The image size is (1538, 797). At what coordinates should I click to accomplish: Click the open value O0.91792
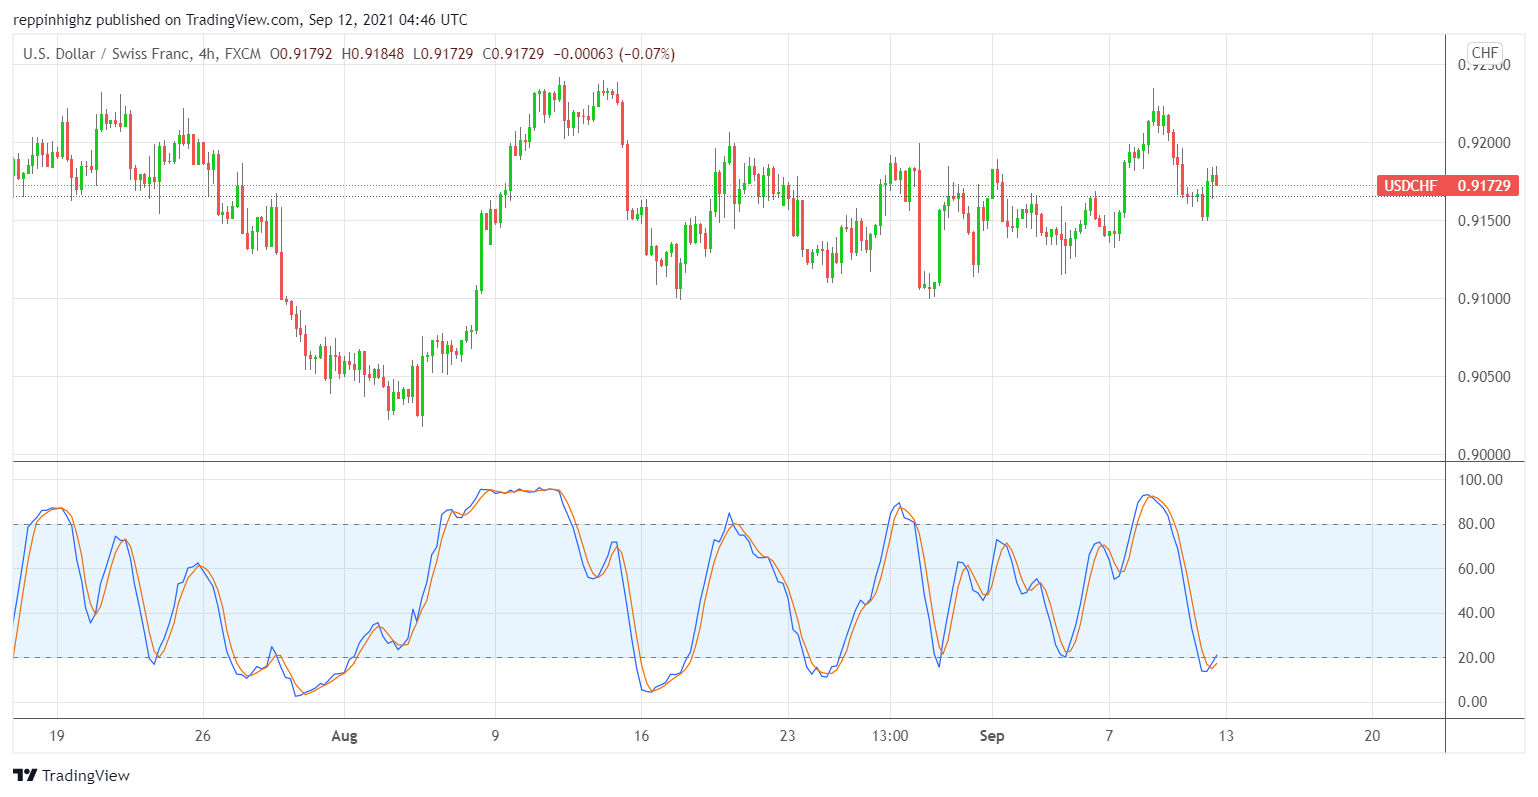tap(301, 53)
